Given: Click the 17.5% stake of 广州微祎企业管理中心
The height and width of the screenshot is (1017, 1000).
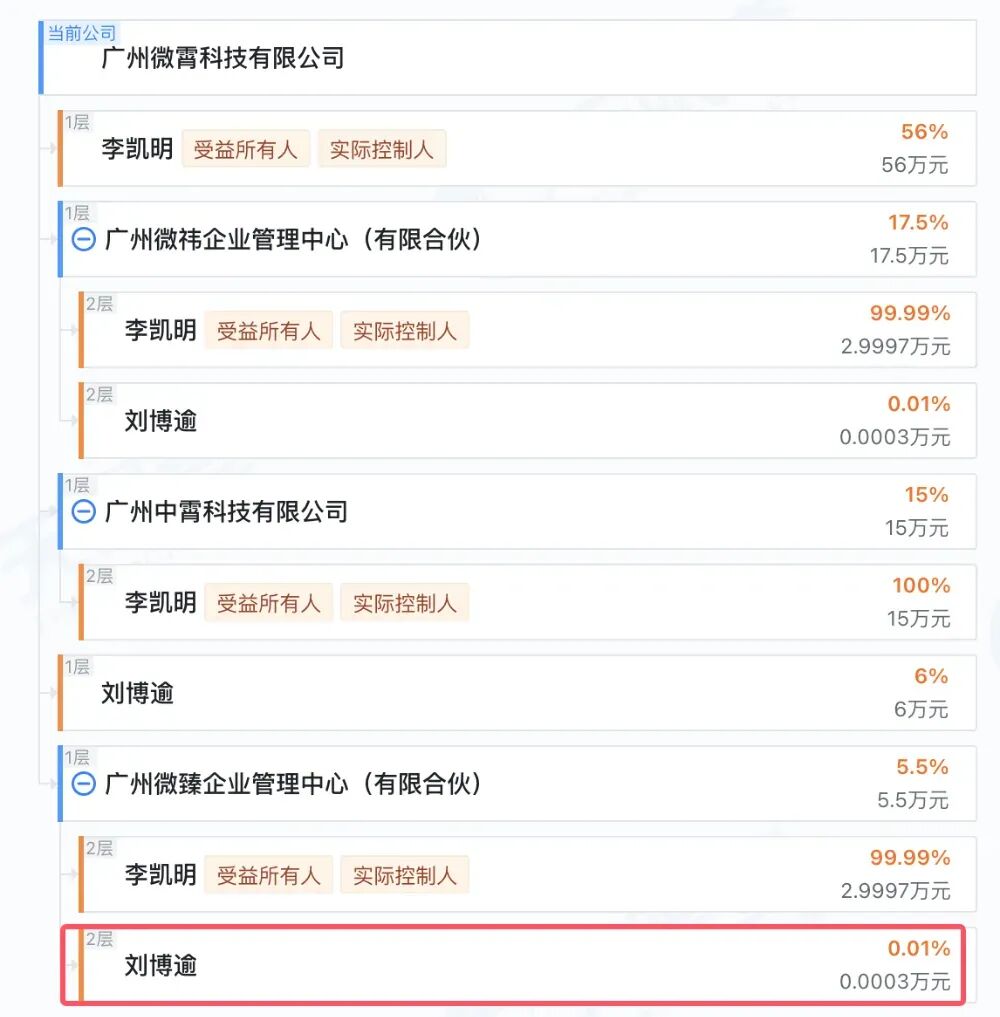Looking at the screenshot, I should (x=916, y=223).
